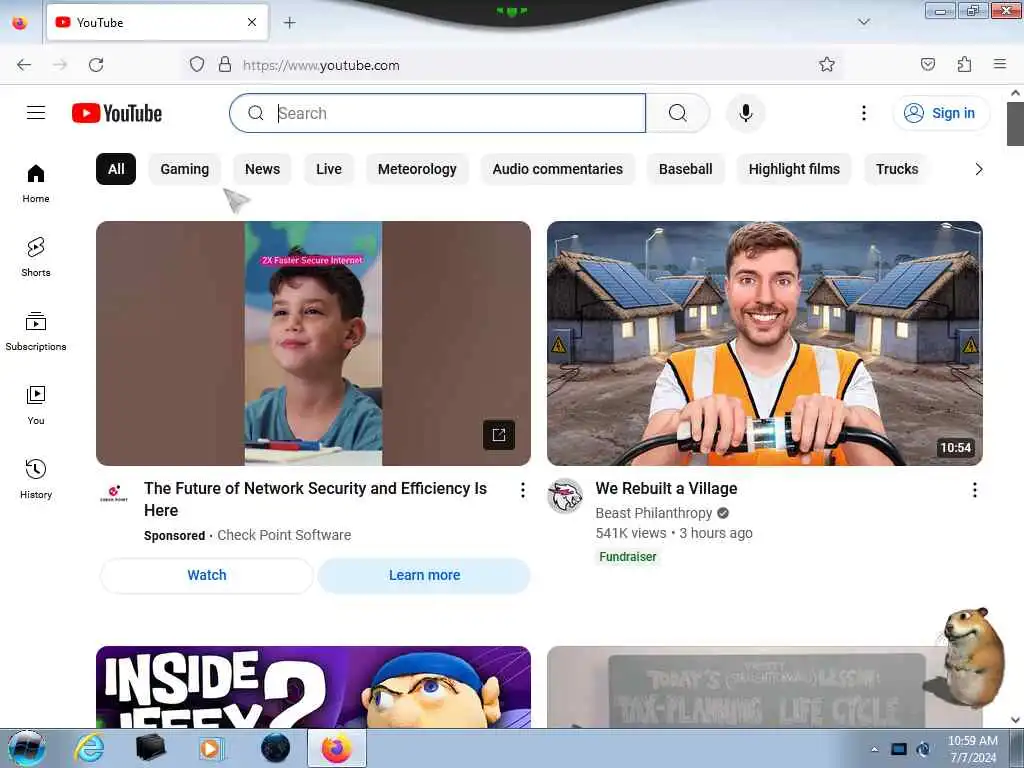Select the Live filter chip

(x=328, y=169)
